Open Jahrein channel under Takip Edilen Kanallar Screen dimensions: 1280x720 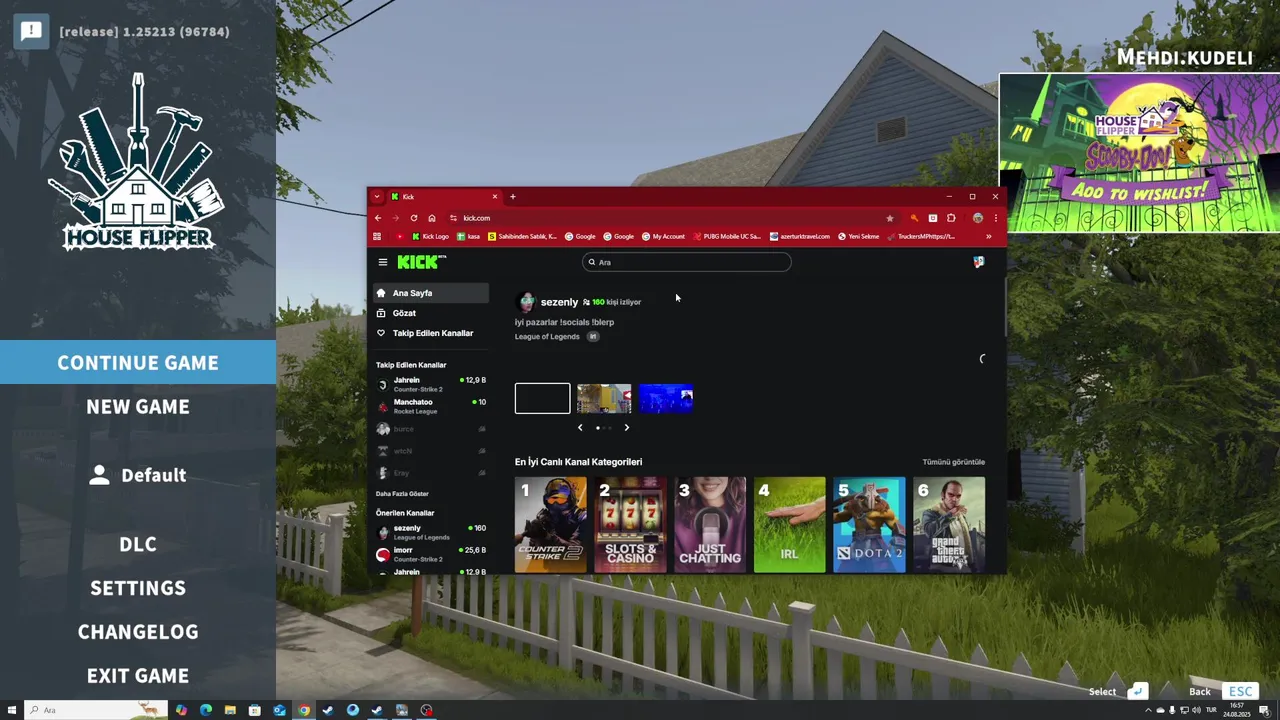(431, 384)
